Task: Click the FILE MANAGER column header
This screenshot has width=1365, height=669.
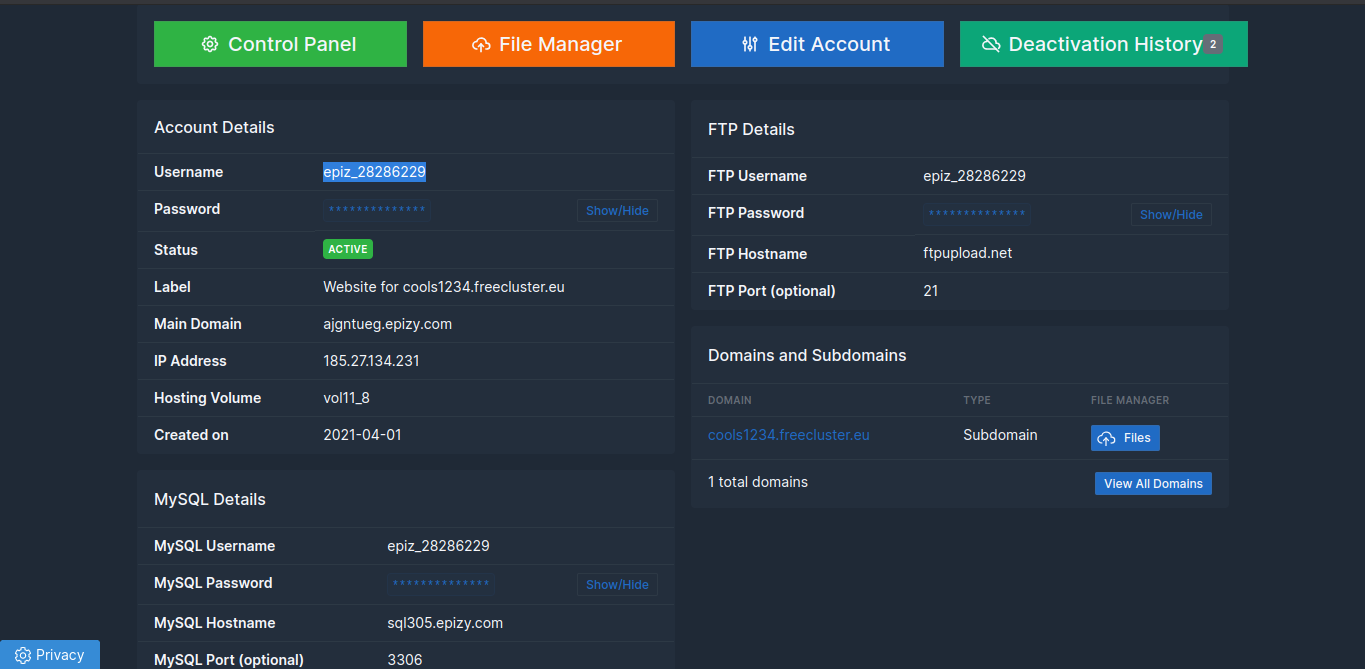Action: tap(1130, 400)
